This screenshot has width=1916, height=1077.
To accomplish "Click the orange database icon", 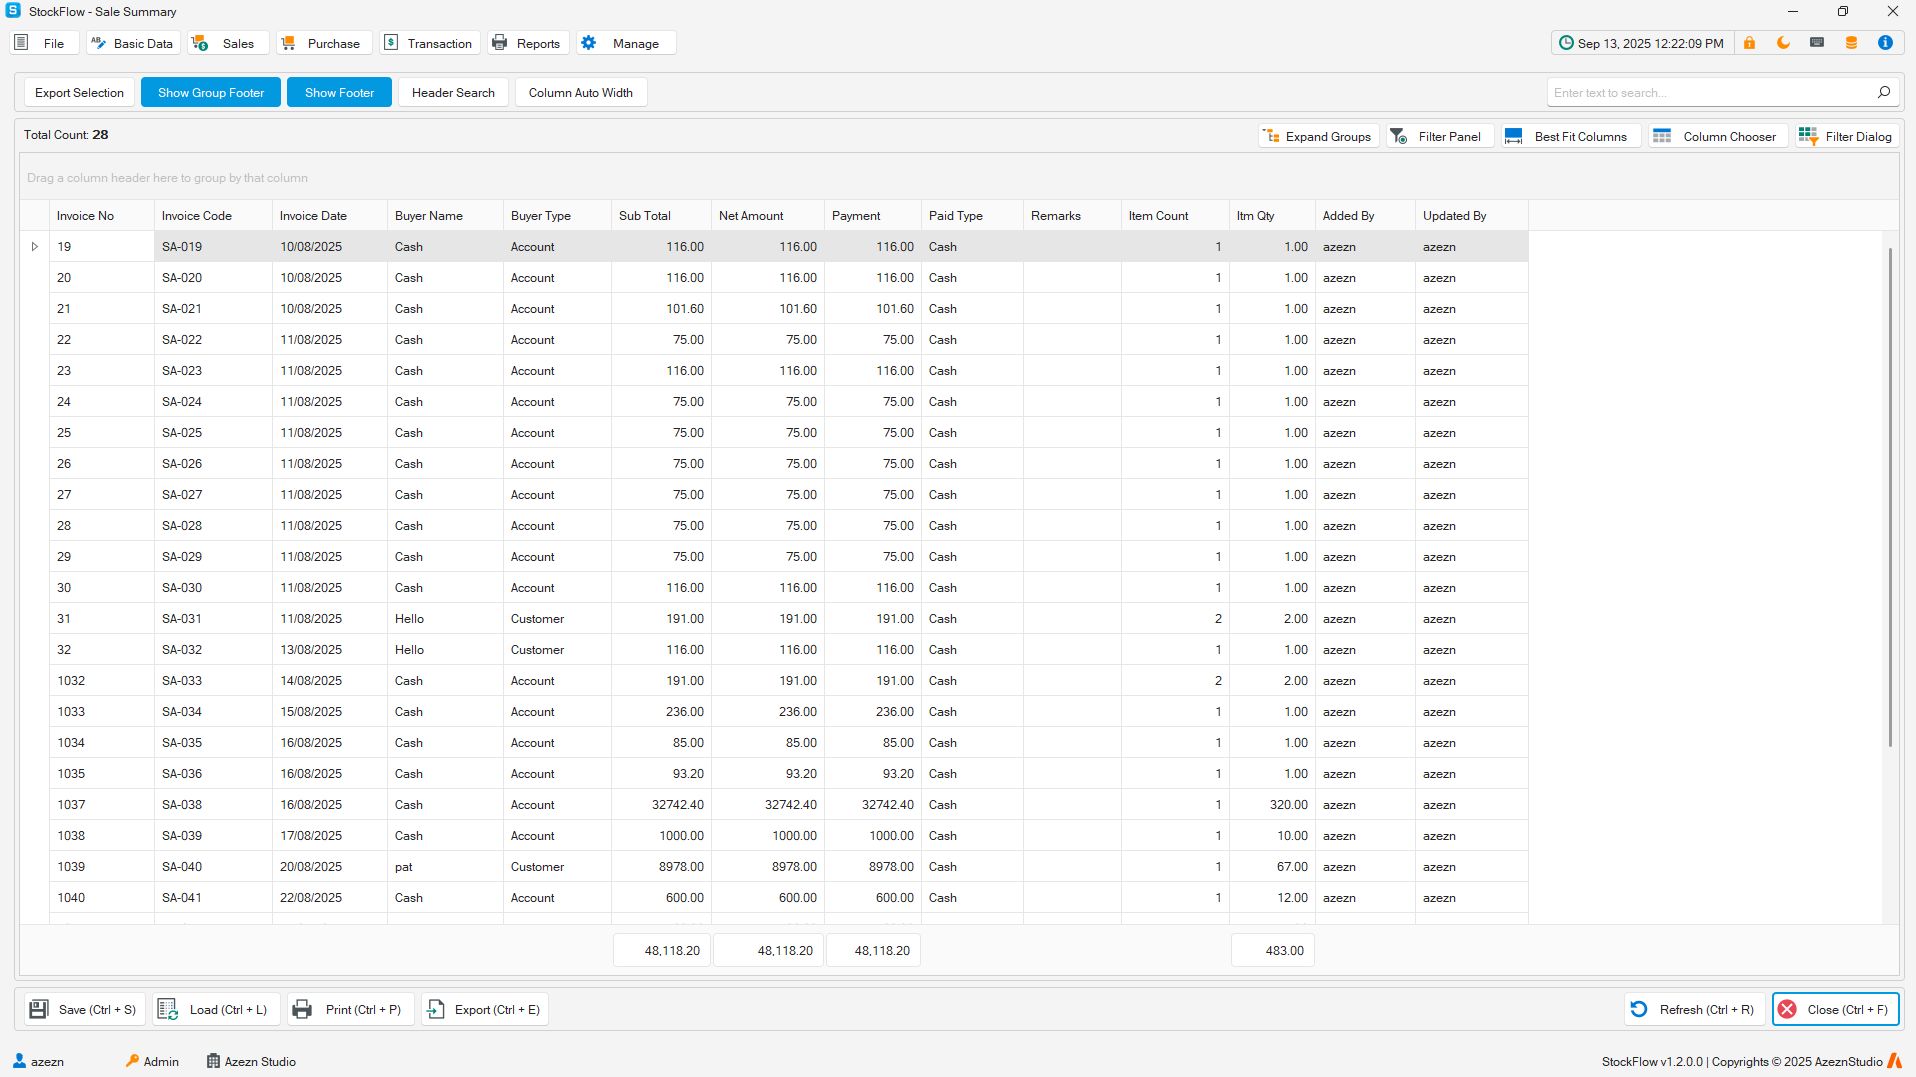I will coord(1851,43).
